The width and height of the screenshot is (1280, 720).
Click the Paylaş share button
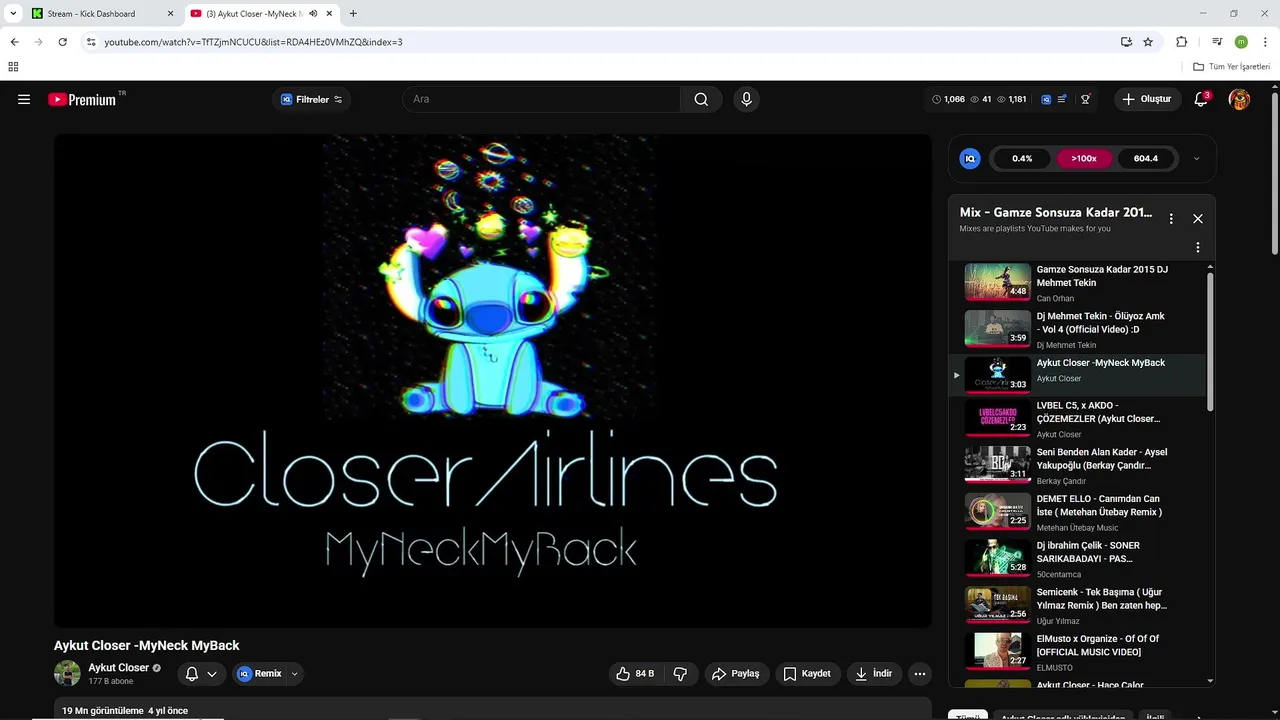coord(736,674)
